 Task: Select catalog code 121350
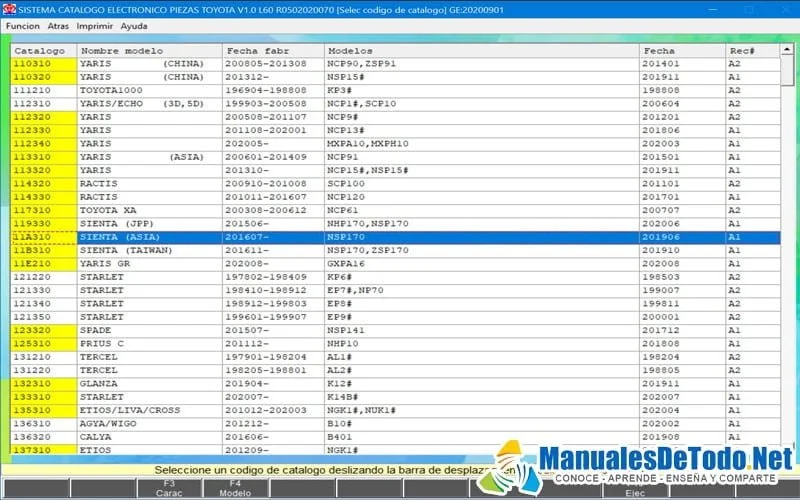point(44,317)
